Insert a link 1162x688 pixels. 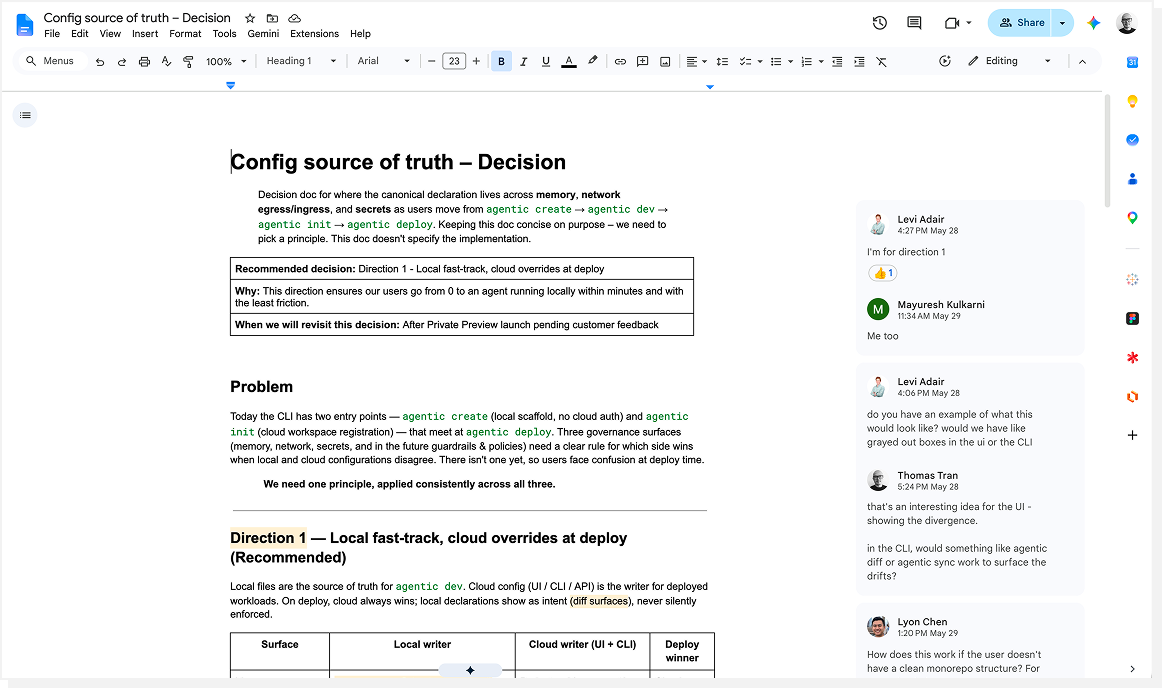[620, 62]
